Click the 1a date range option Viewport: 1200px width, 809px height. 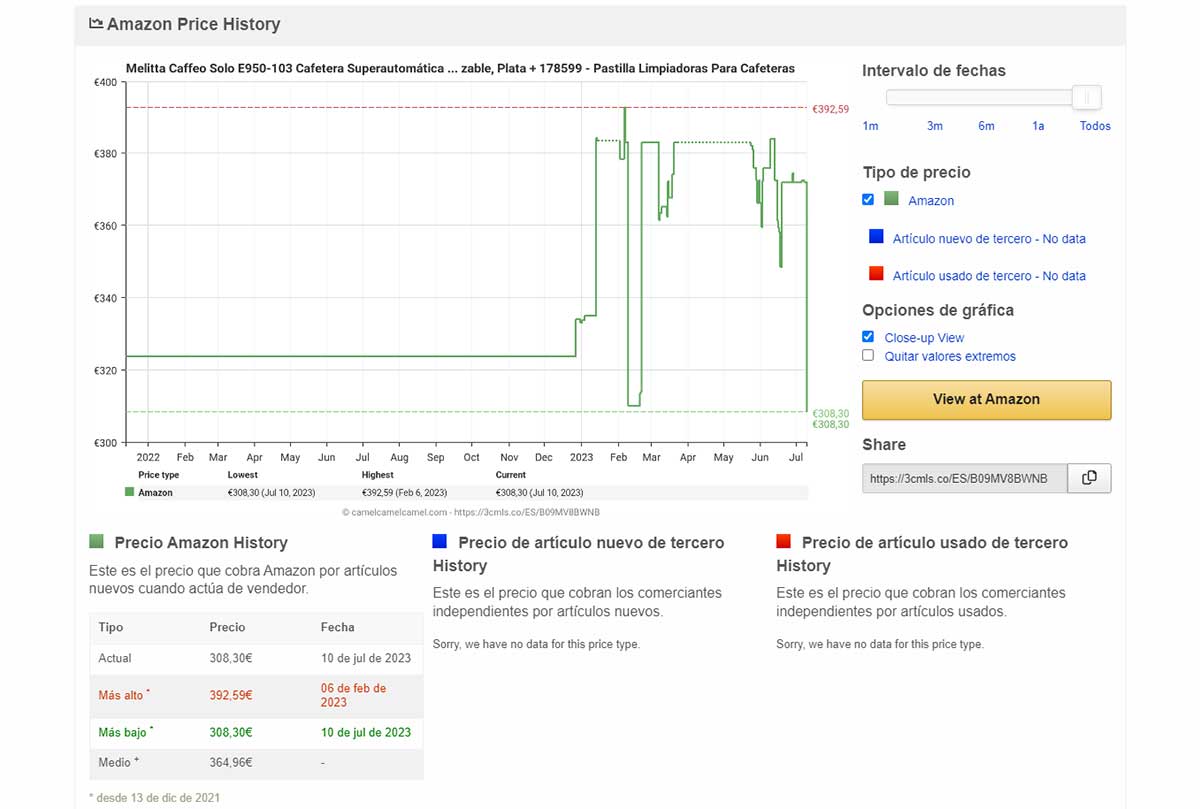(1037, 126)
